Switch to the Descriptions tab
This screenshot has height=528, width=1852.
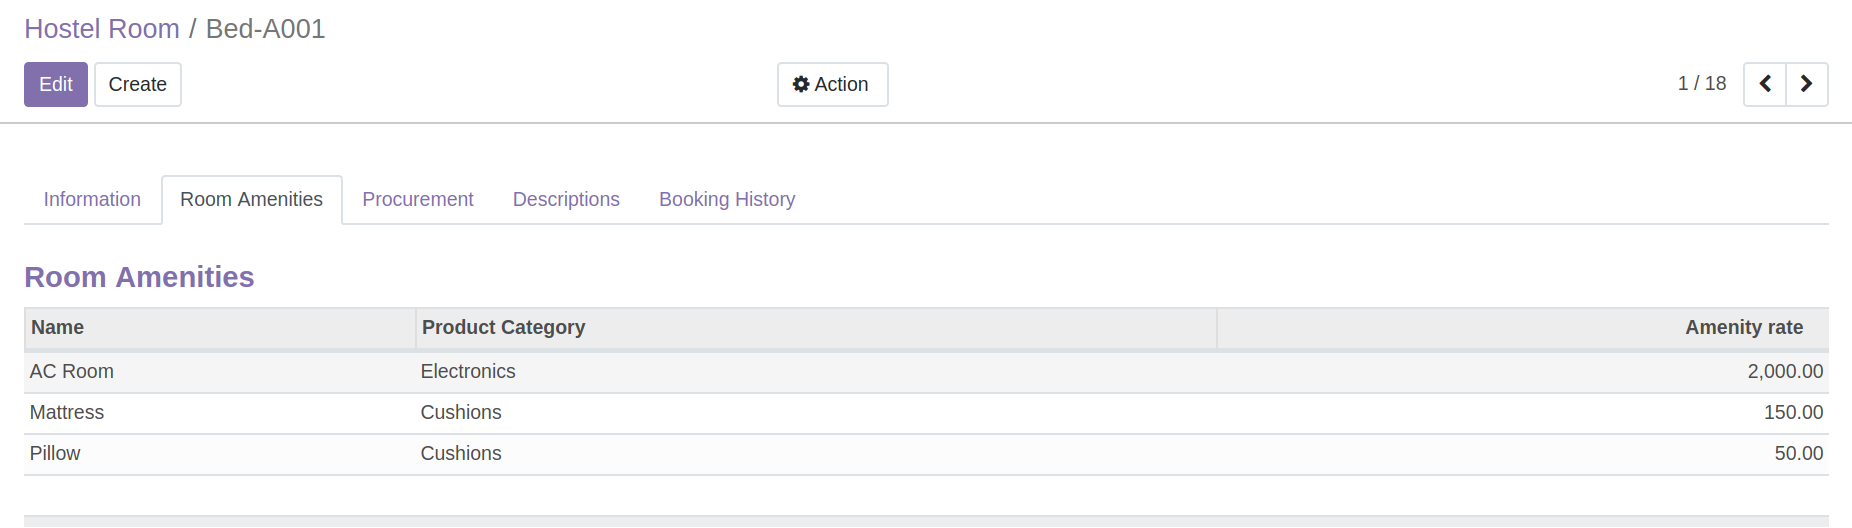pyautogui.click(x=566, y=199)
